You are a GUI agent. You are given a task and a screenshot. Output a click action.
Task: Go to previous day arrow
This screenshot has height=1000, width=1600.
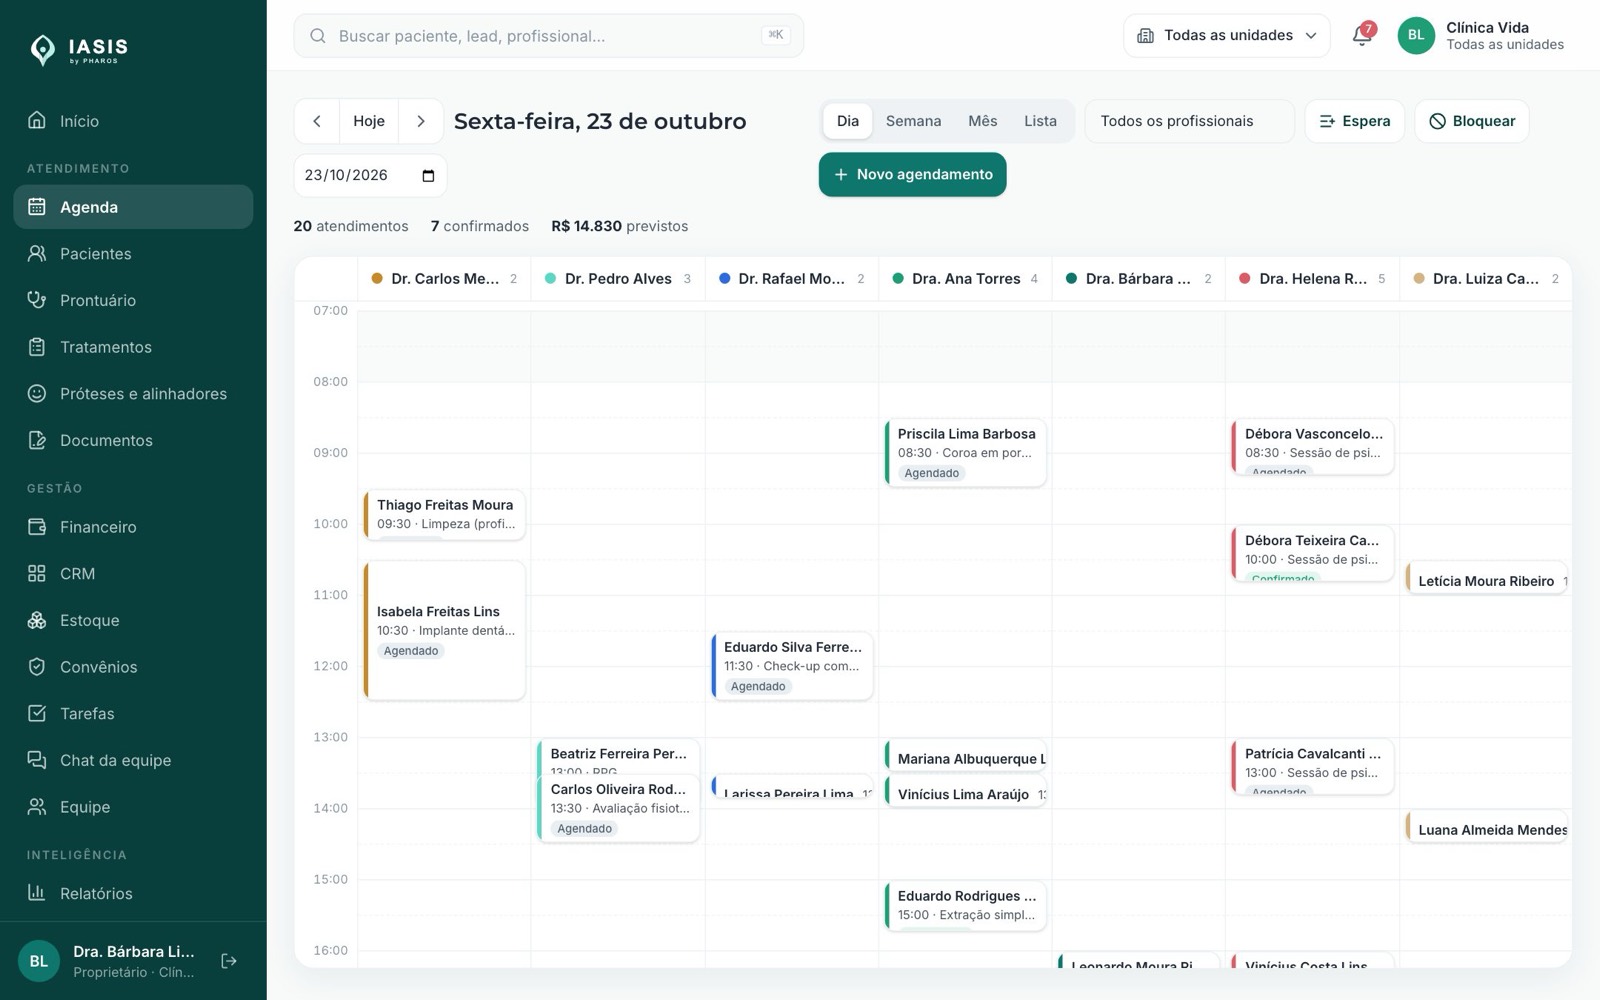317,121
